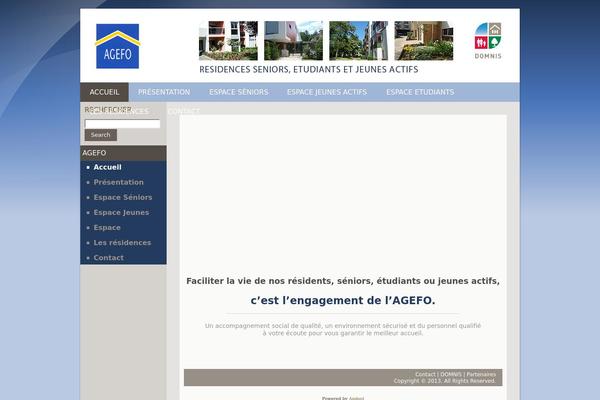
Task: Select the ACCUEIL tab in top navigation
Action: point(104,92)
